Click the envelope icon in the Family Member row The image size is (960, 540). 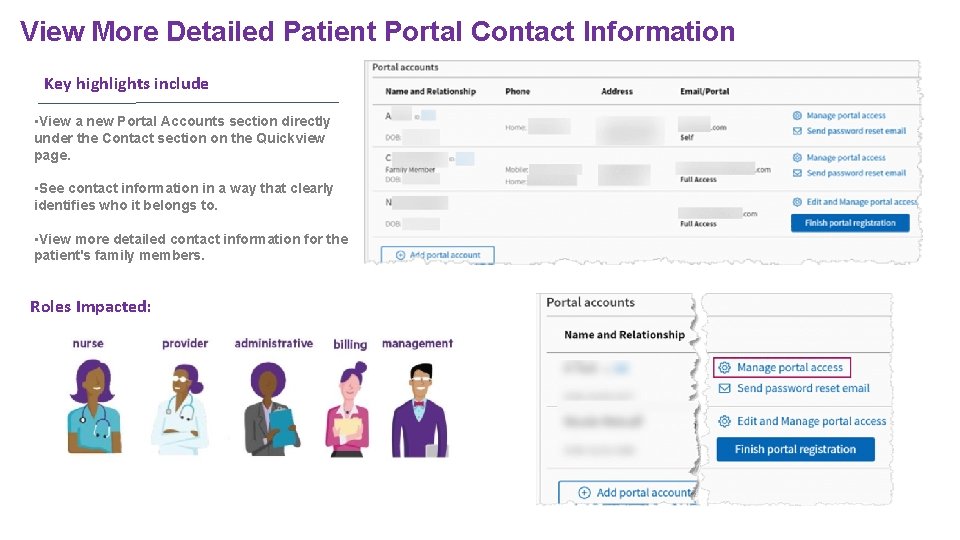coord(797,173)
